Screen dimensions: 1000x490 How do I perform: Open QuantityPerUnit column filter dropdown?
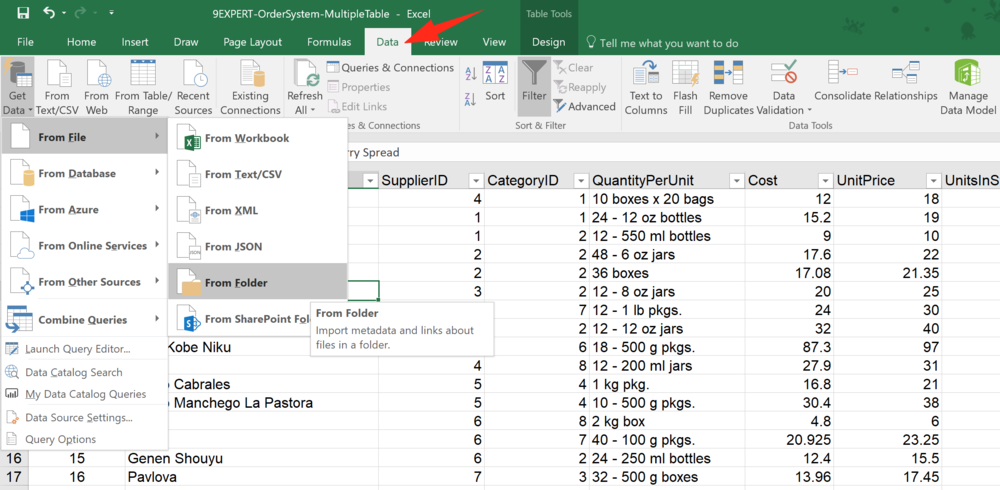[737, 181]
